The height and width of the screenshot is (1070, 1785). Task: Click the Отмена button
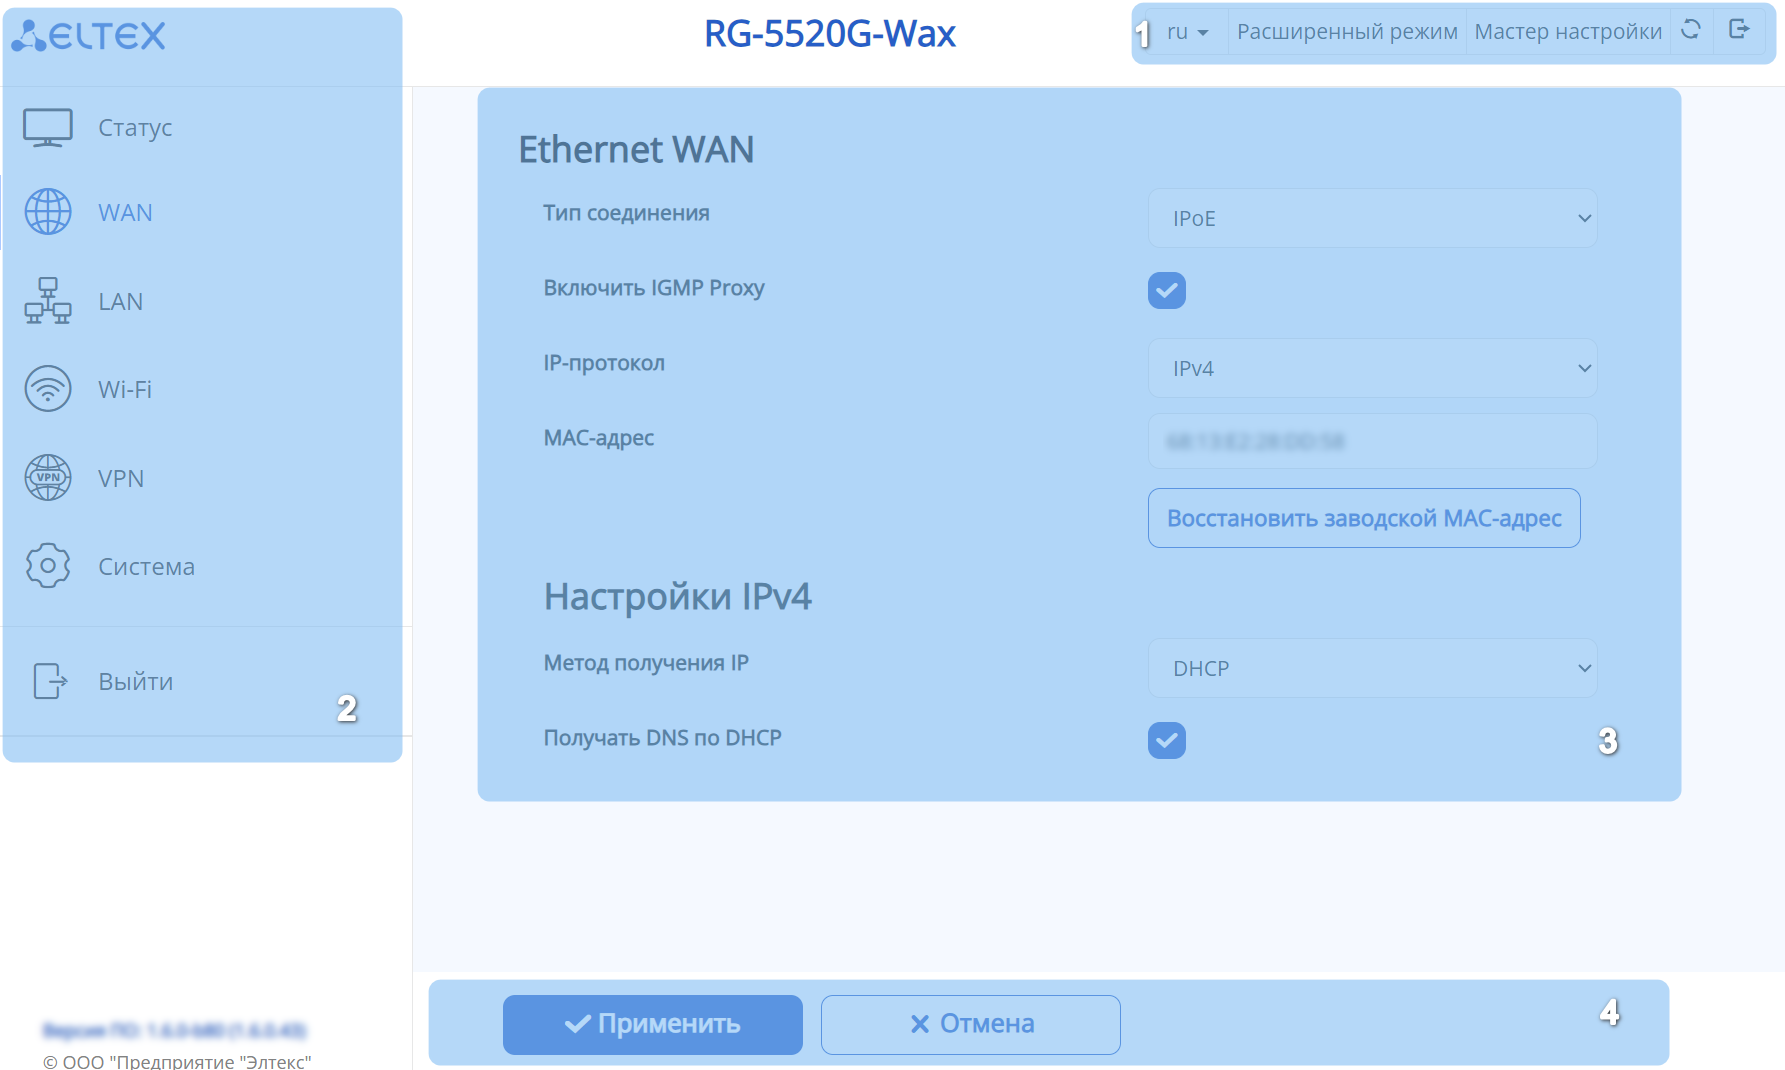pos(971,1024)
